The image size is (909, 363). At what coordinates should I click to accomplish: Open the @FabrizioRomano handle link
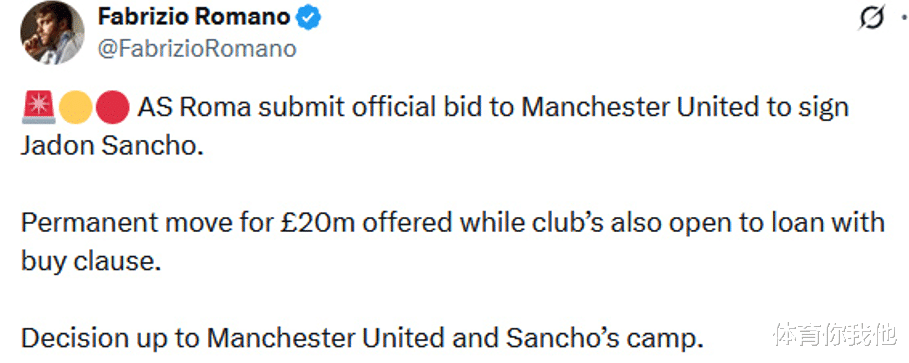click(x=197, y=49)
